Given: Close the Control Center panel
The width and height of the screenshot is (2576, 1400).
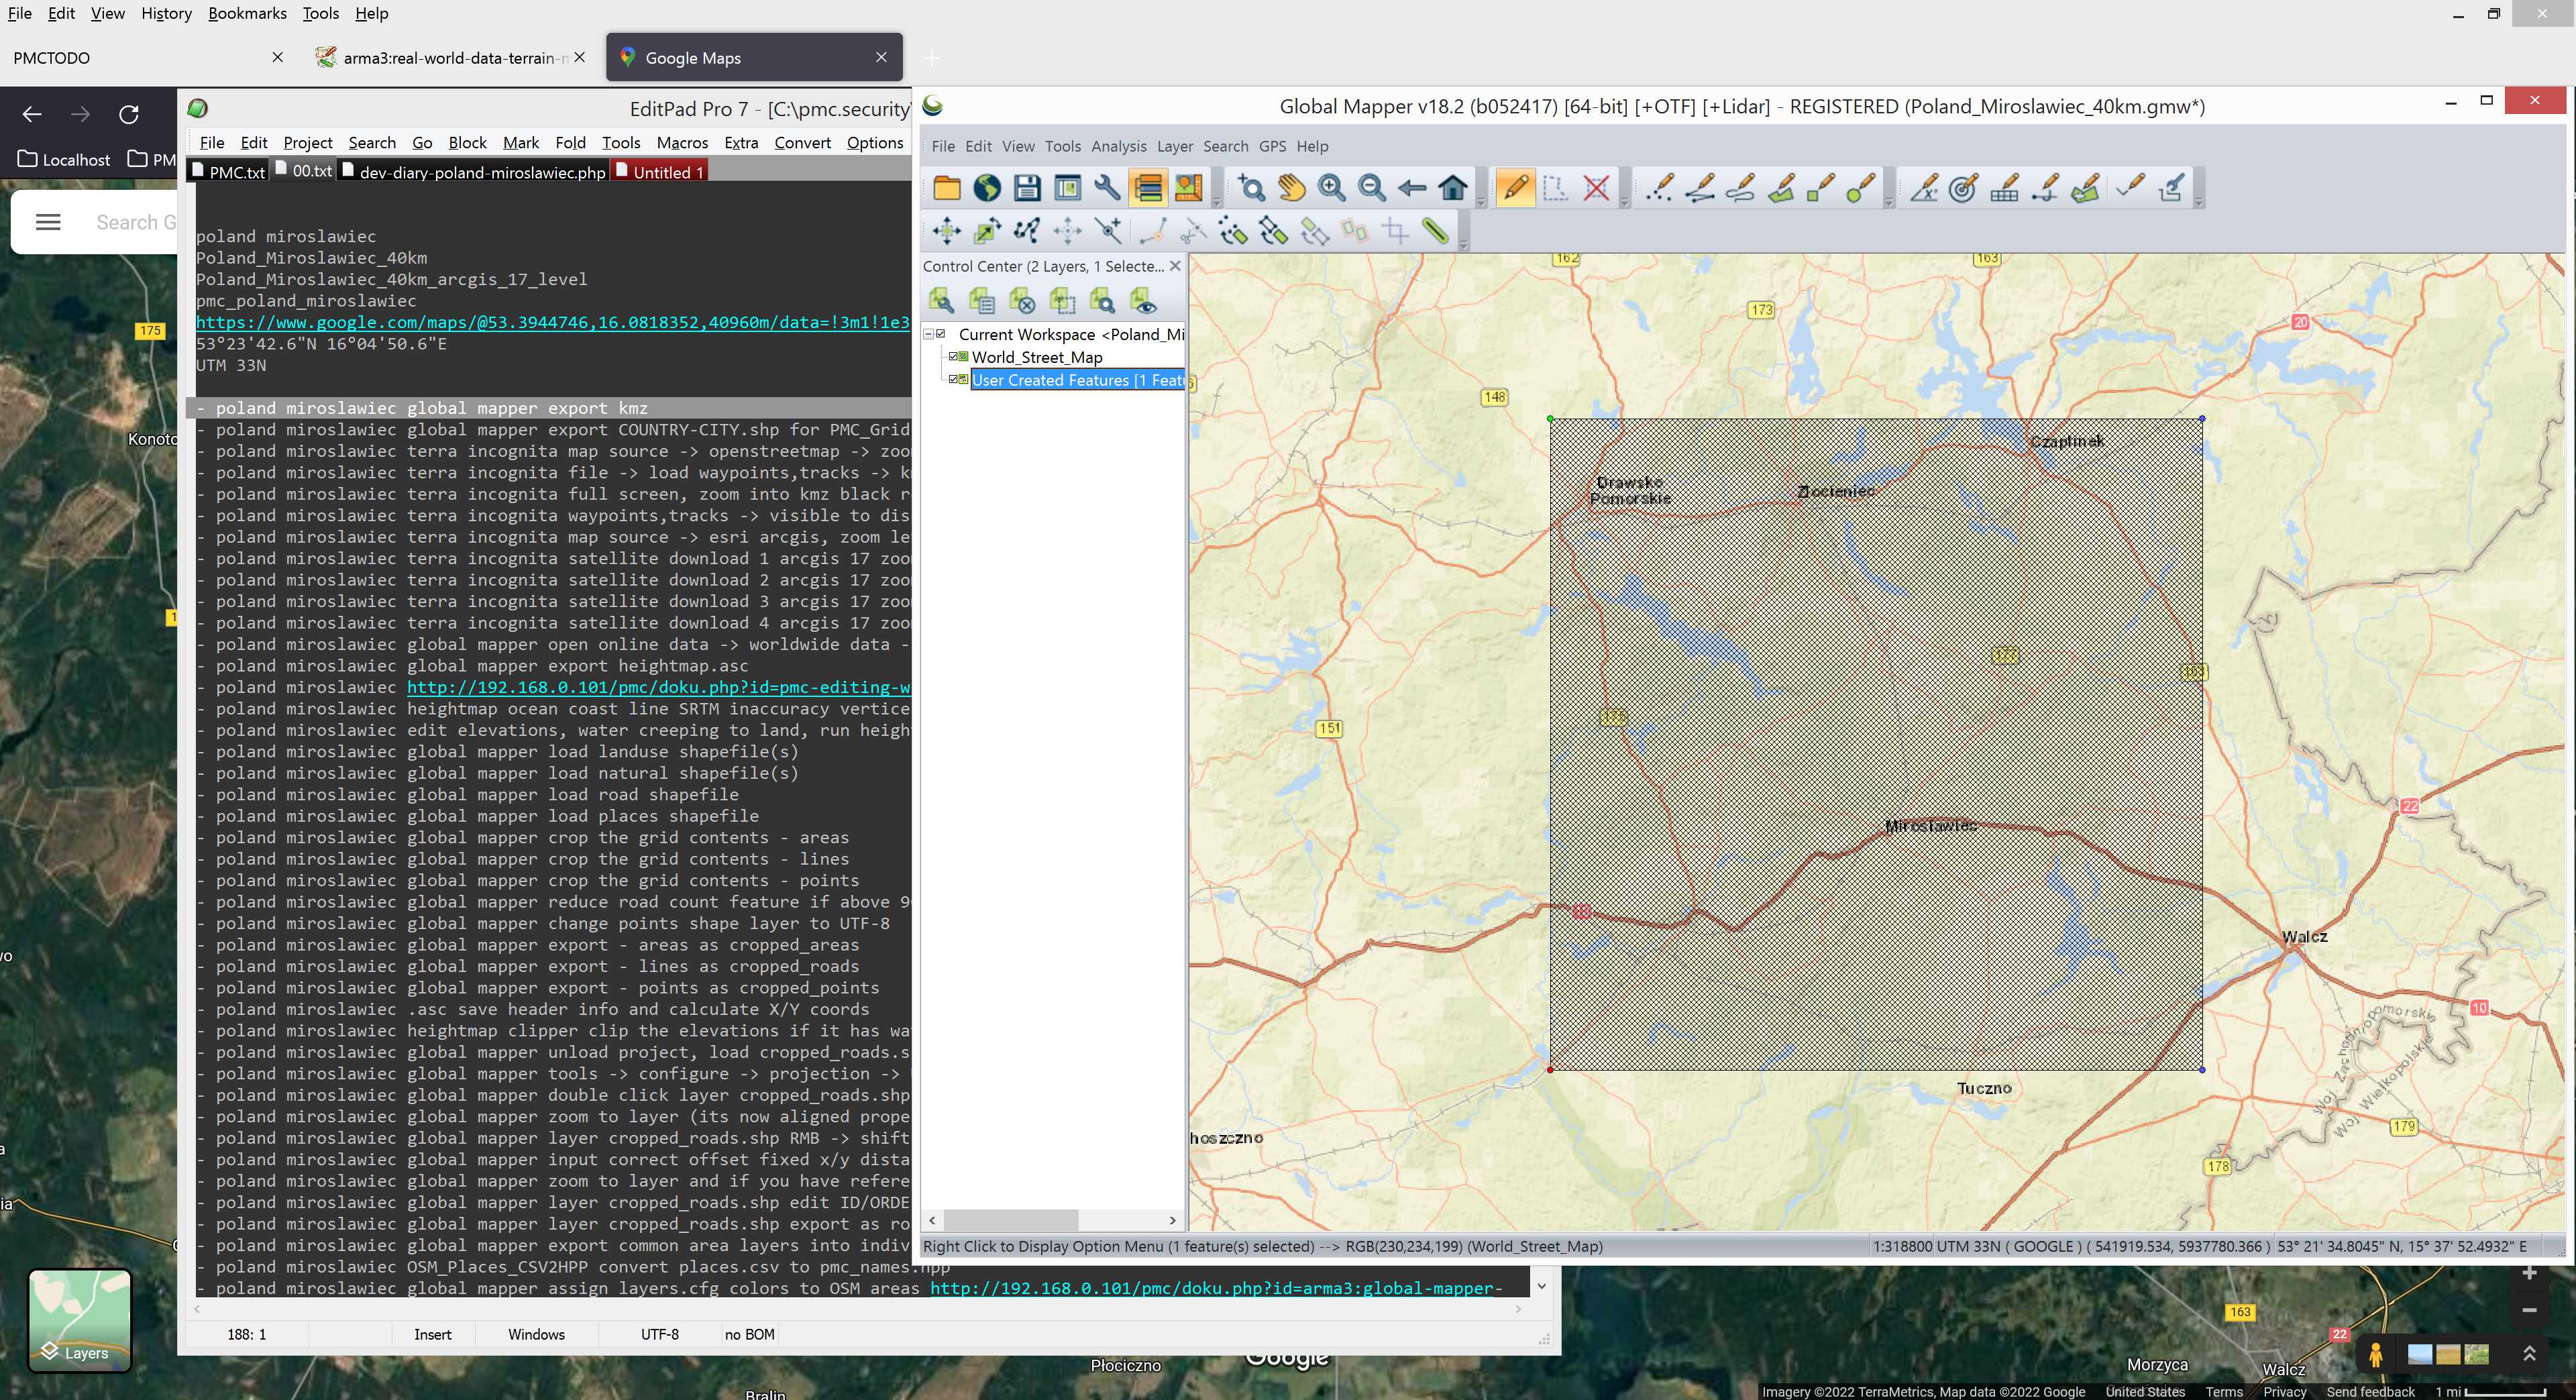Looking at the screenshot, I should point(1175,266).
